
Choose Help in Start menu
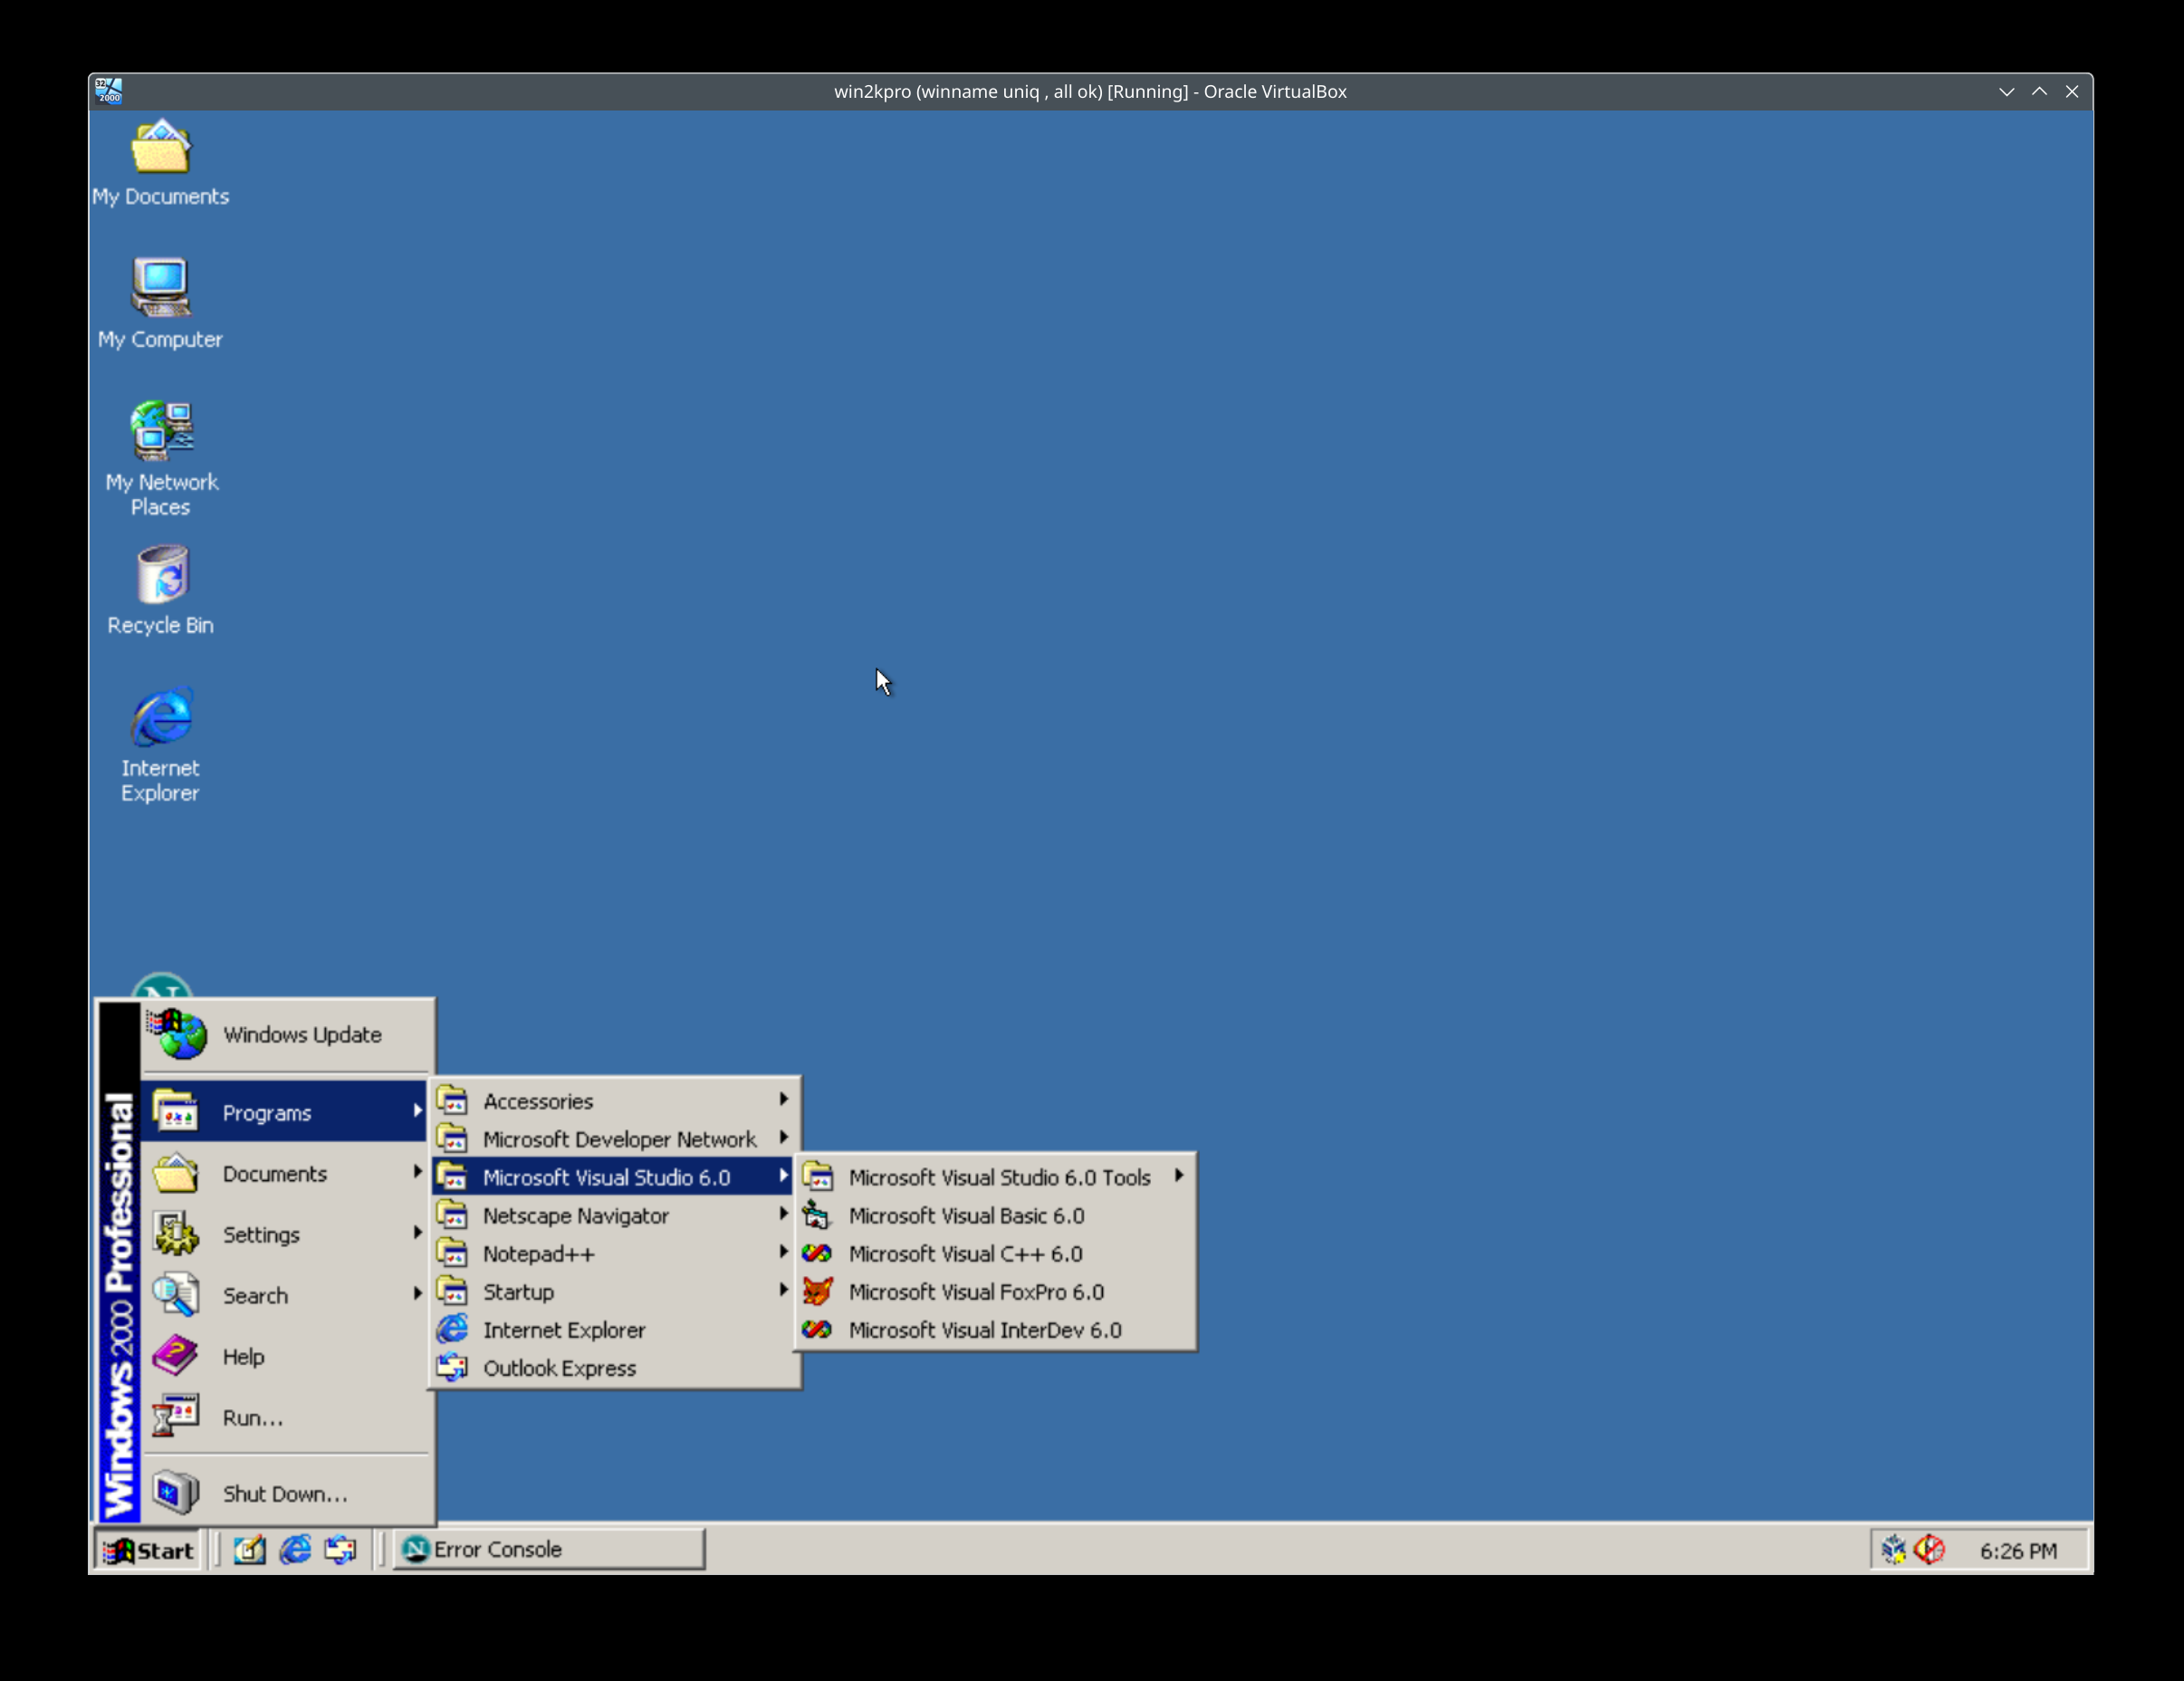[x=285, y=1356]
